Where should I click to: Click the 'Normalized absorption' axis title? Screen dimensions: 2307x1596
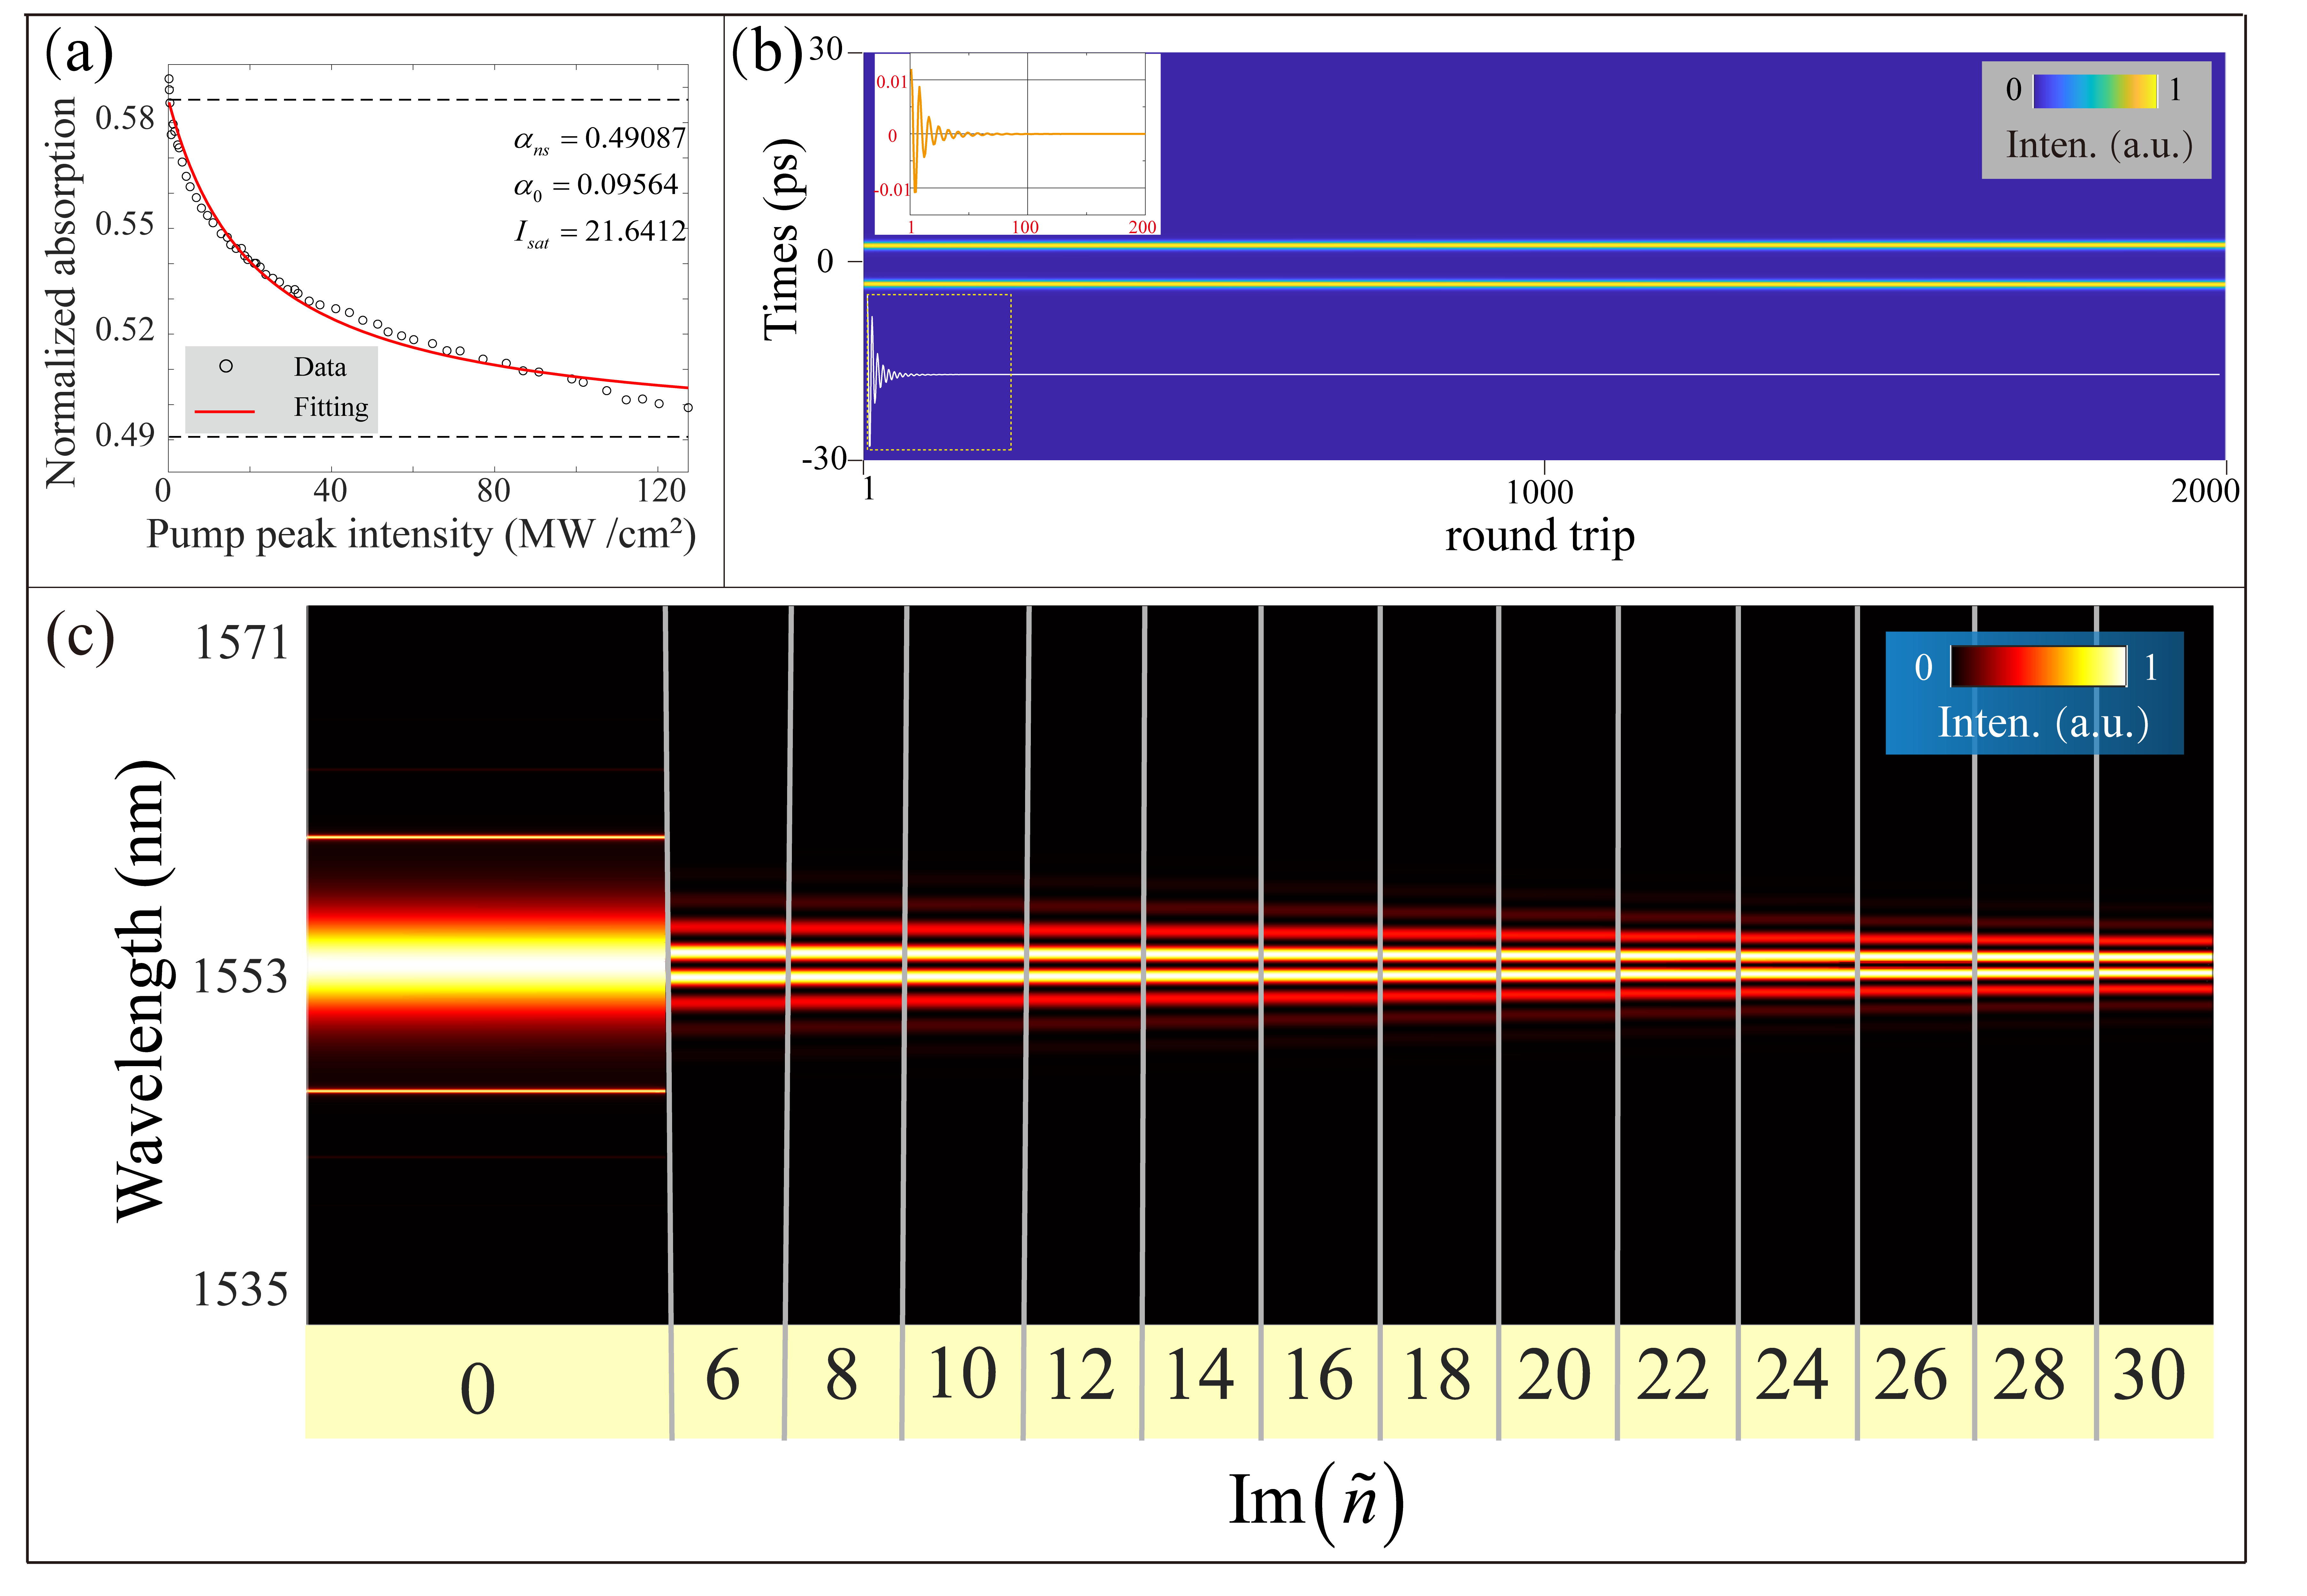61,292
